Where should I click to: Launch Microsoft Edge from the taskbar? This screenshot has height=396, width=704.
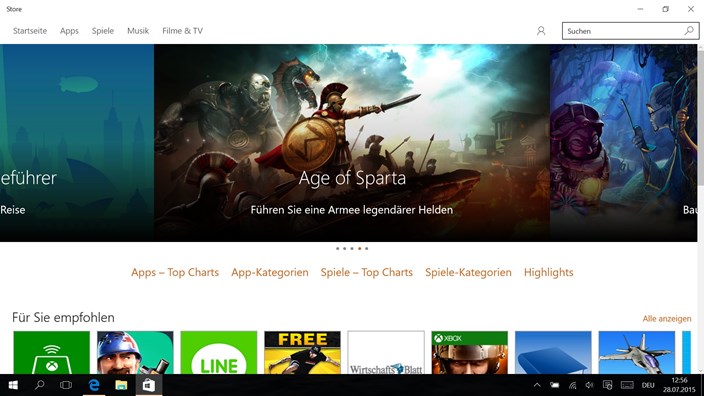coord(94,385)
